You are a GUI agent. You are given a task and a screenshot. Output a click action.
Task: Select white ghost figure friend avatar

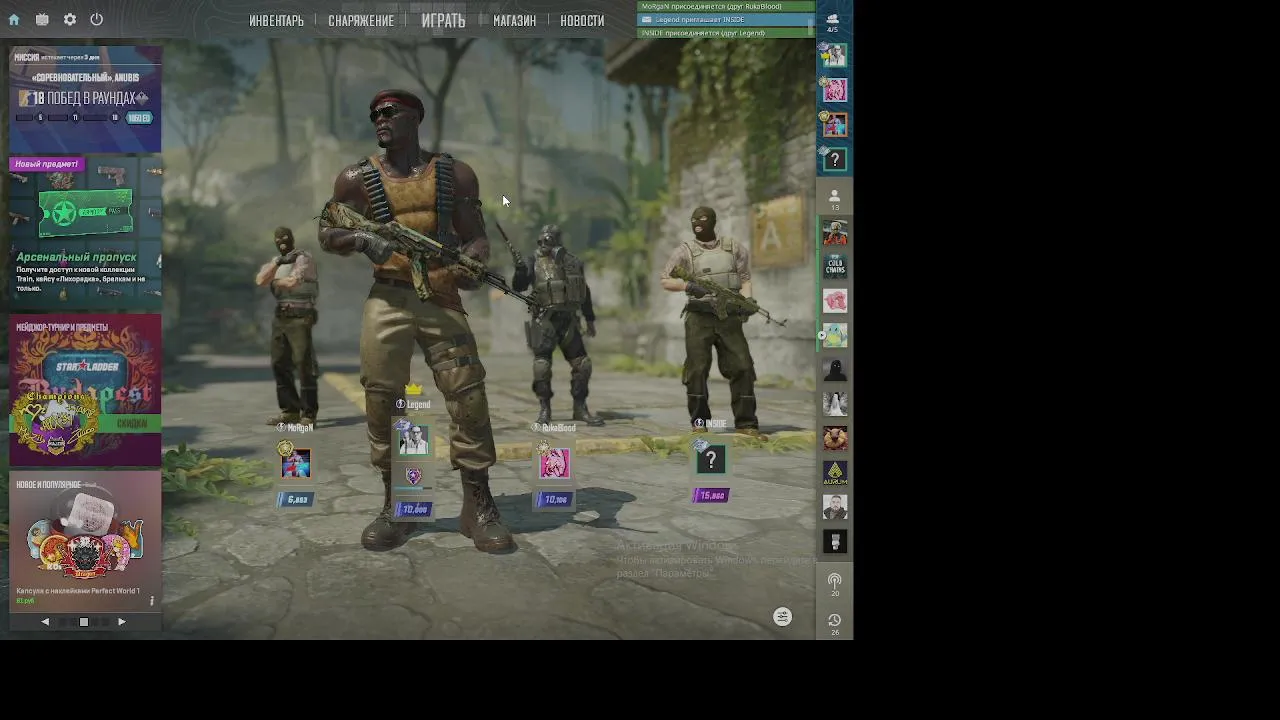point(835,404)
